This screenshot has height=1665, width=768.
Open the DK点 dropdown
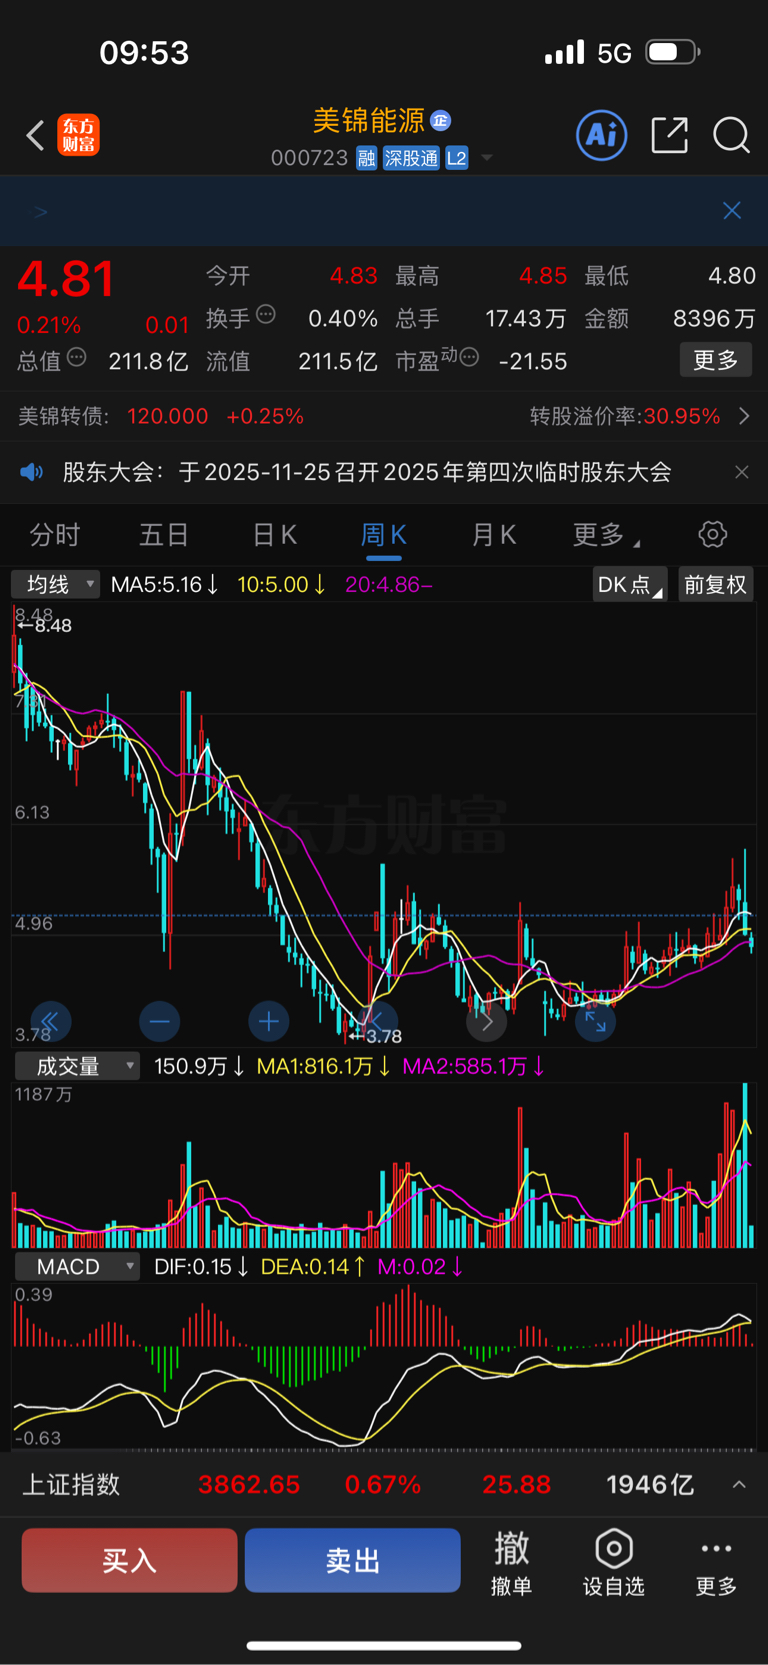point(629,584)
